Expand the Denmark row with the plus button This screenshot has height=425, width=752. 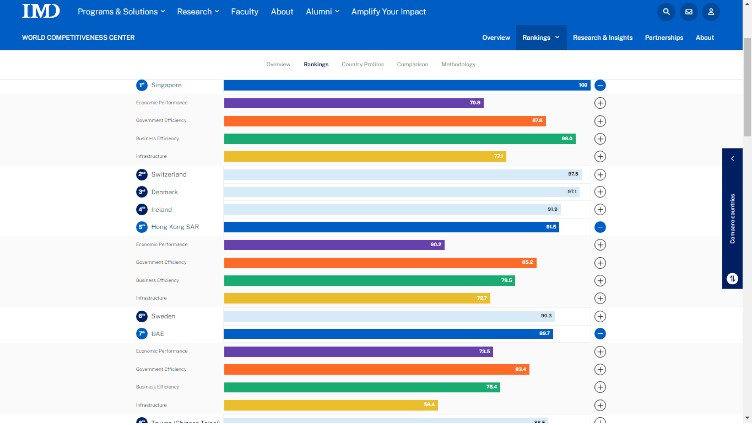click(x=600, y=192)
